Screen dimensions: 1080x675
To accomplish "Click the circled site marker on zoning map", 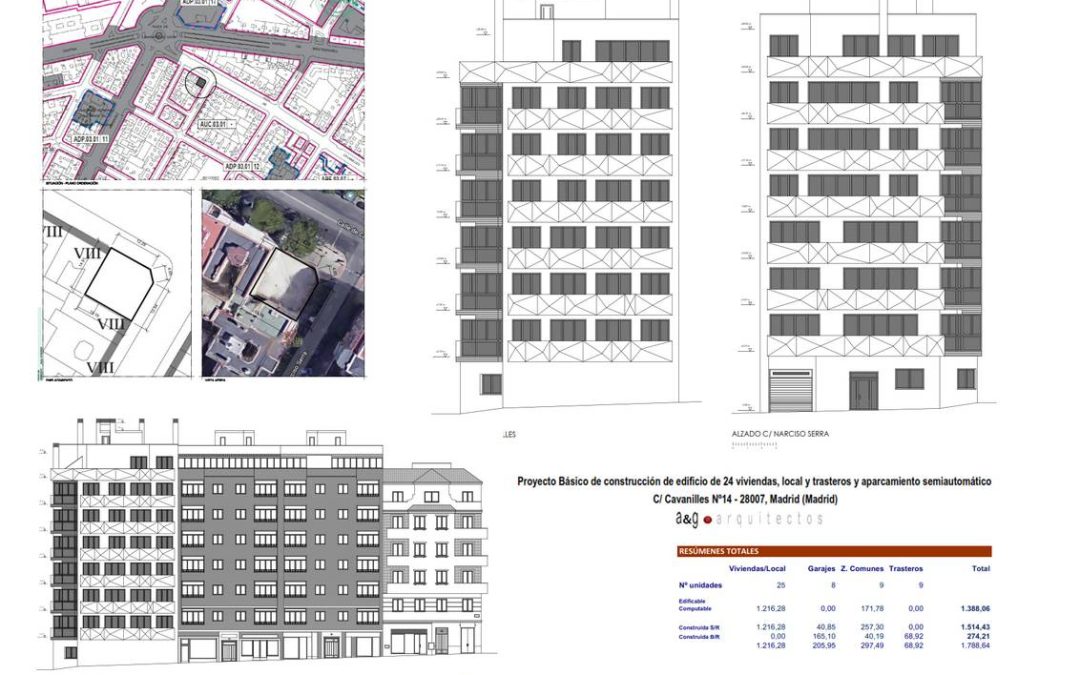I will point(199,82).
